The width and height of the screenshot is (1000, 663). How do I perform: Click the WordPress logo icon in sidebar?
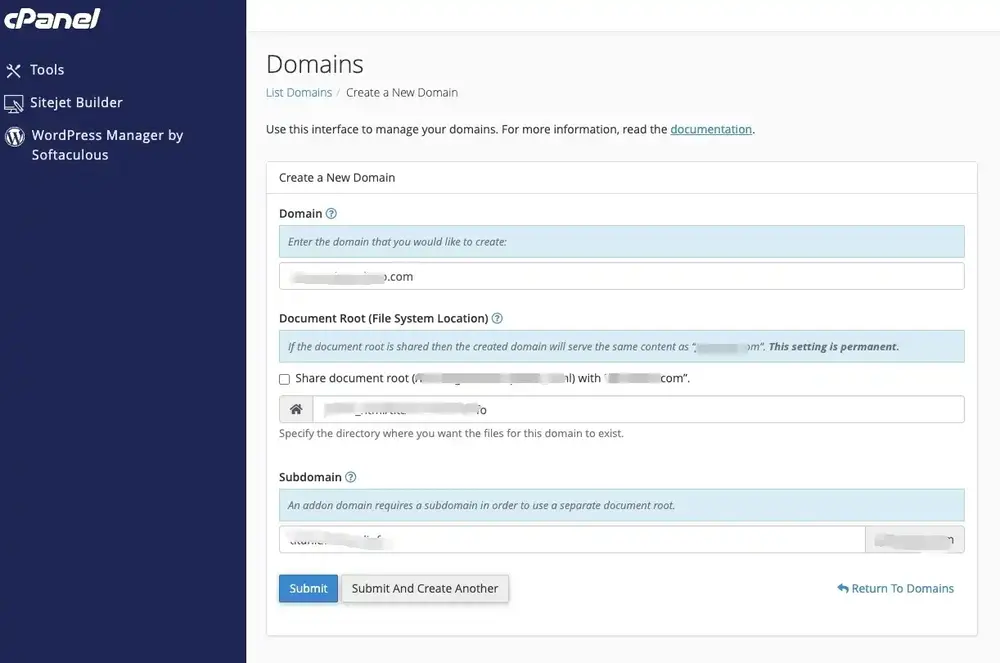15,136
